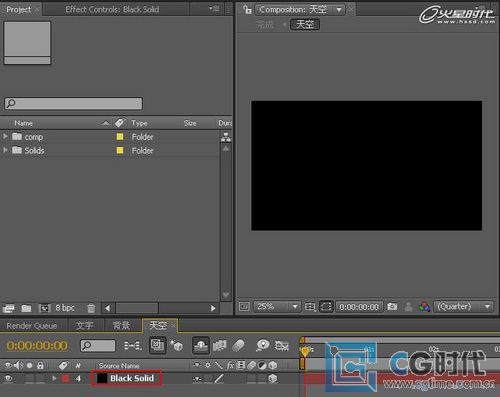Screen dimensions: 500x397
Task: Toggle the Region of Interest button
Action: point(326,306)
